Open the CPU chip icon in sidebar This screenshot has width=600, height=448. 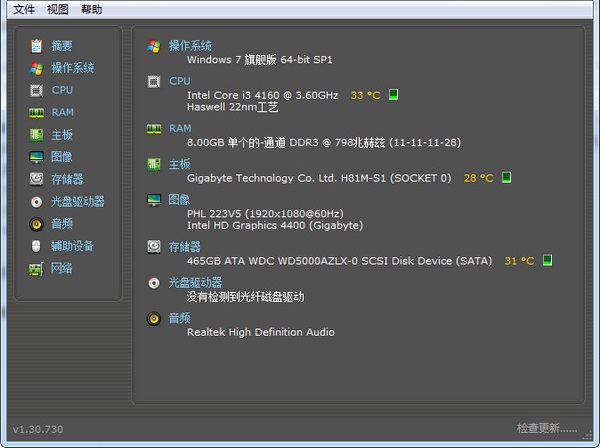coord(36,90)
